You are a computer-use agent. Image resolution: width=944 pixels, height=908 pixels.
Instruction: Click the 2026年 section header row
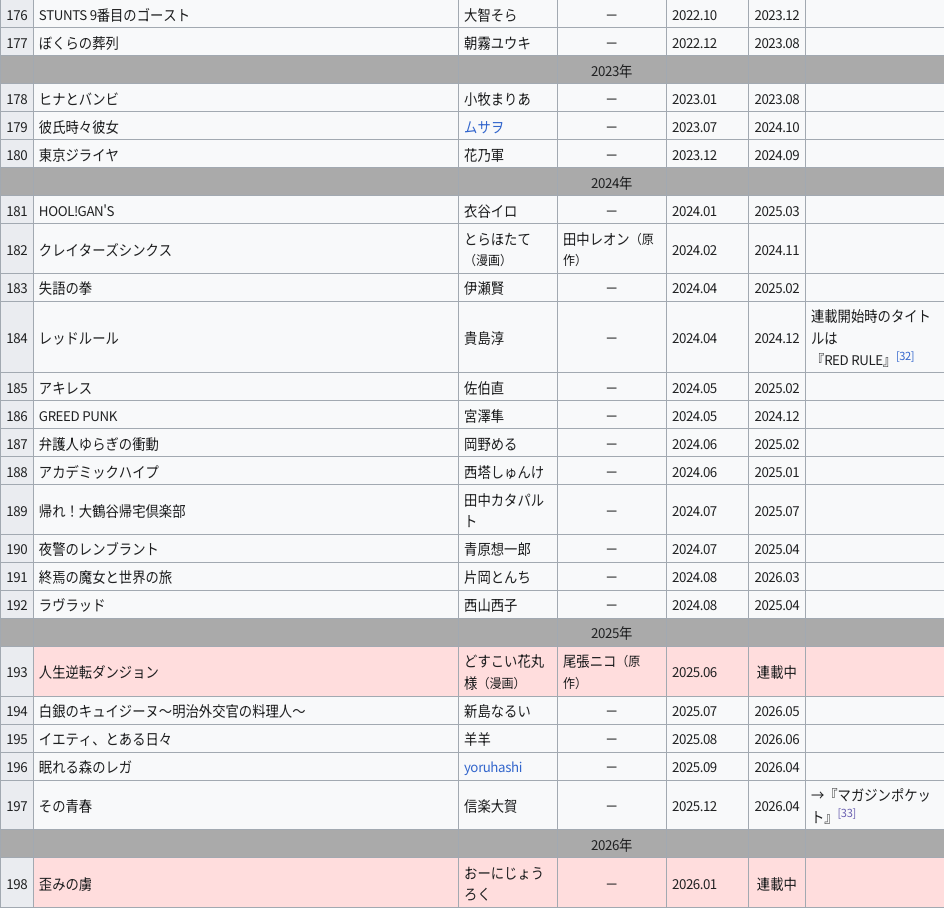(472, 845)
